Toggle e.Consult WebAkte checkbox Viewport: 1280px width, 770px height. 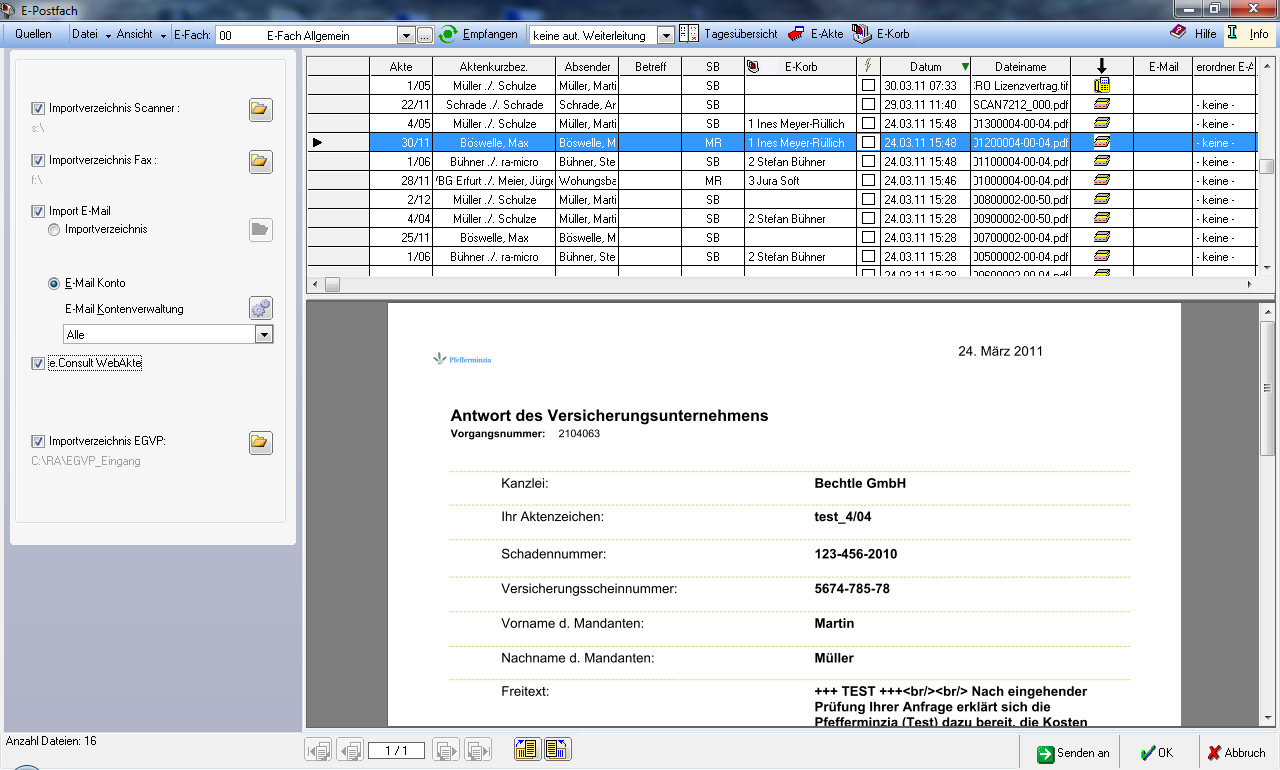[38, 364]
